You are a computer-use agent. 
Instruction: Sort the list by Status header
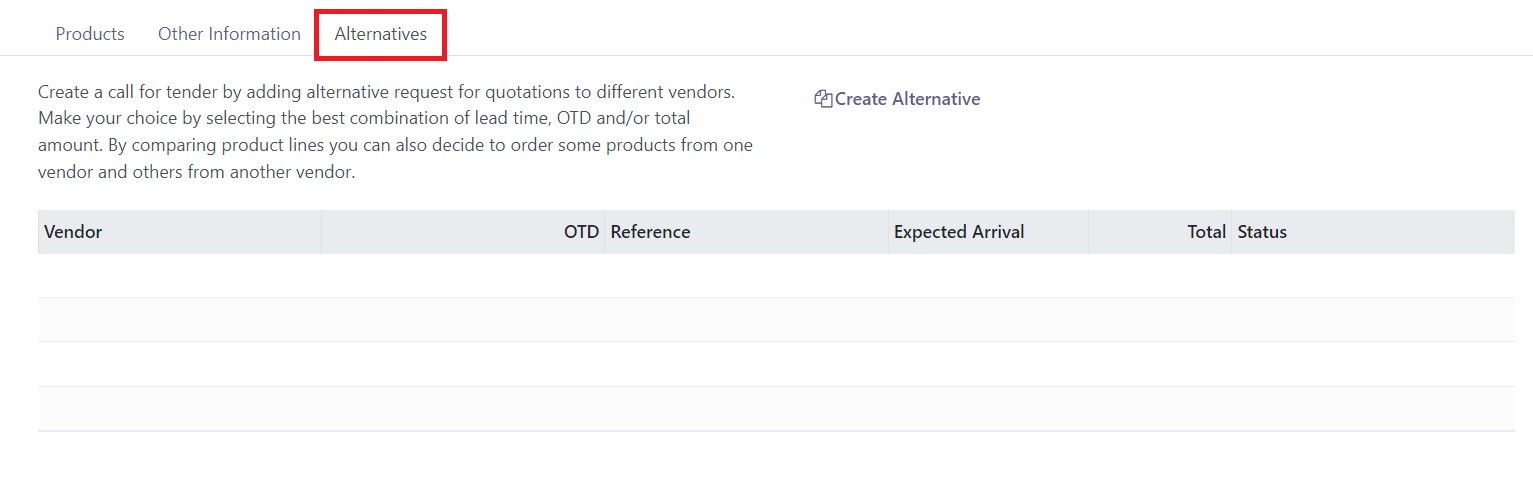[x=1373, y=232]
